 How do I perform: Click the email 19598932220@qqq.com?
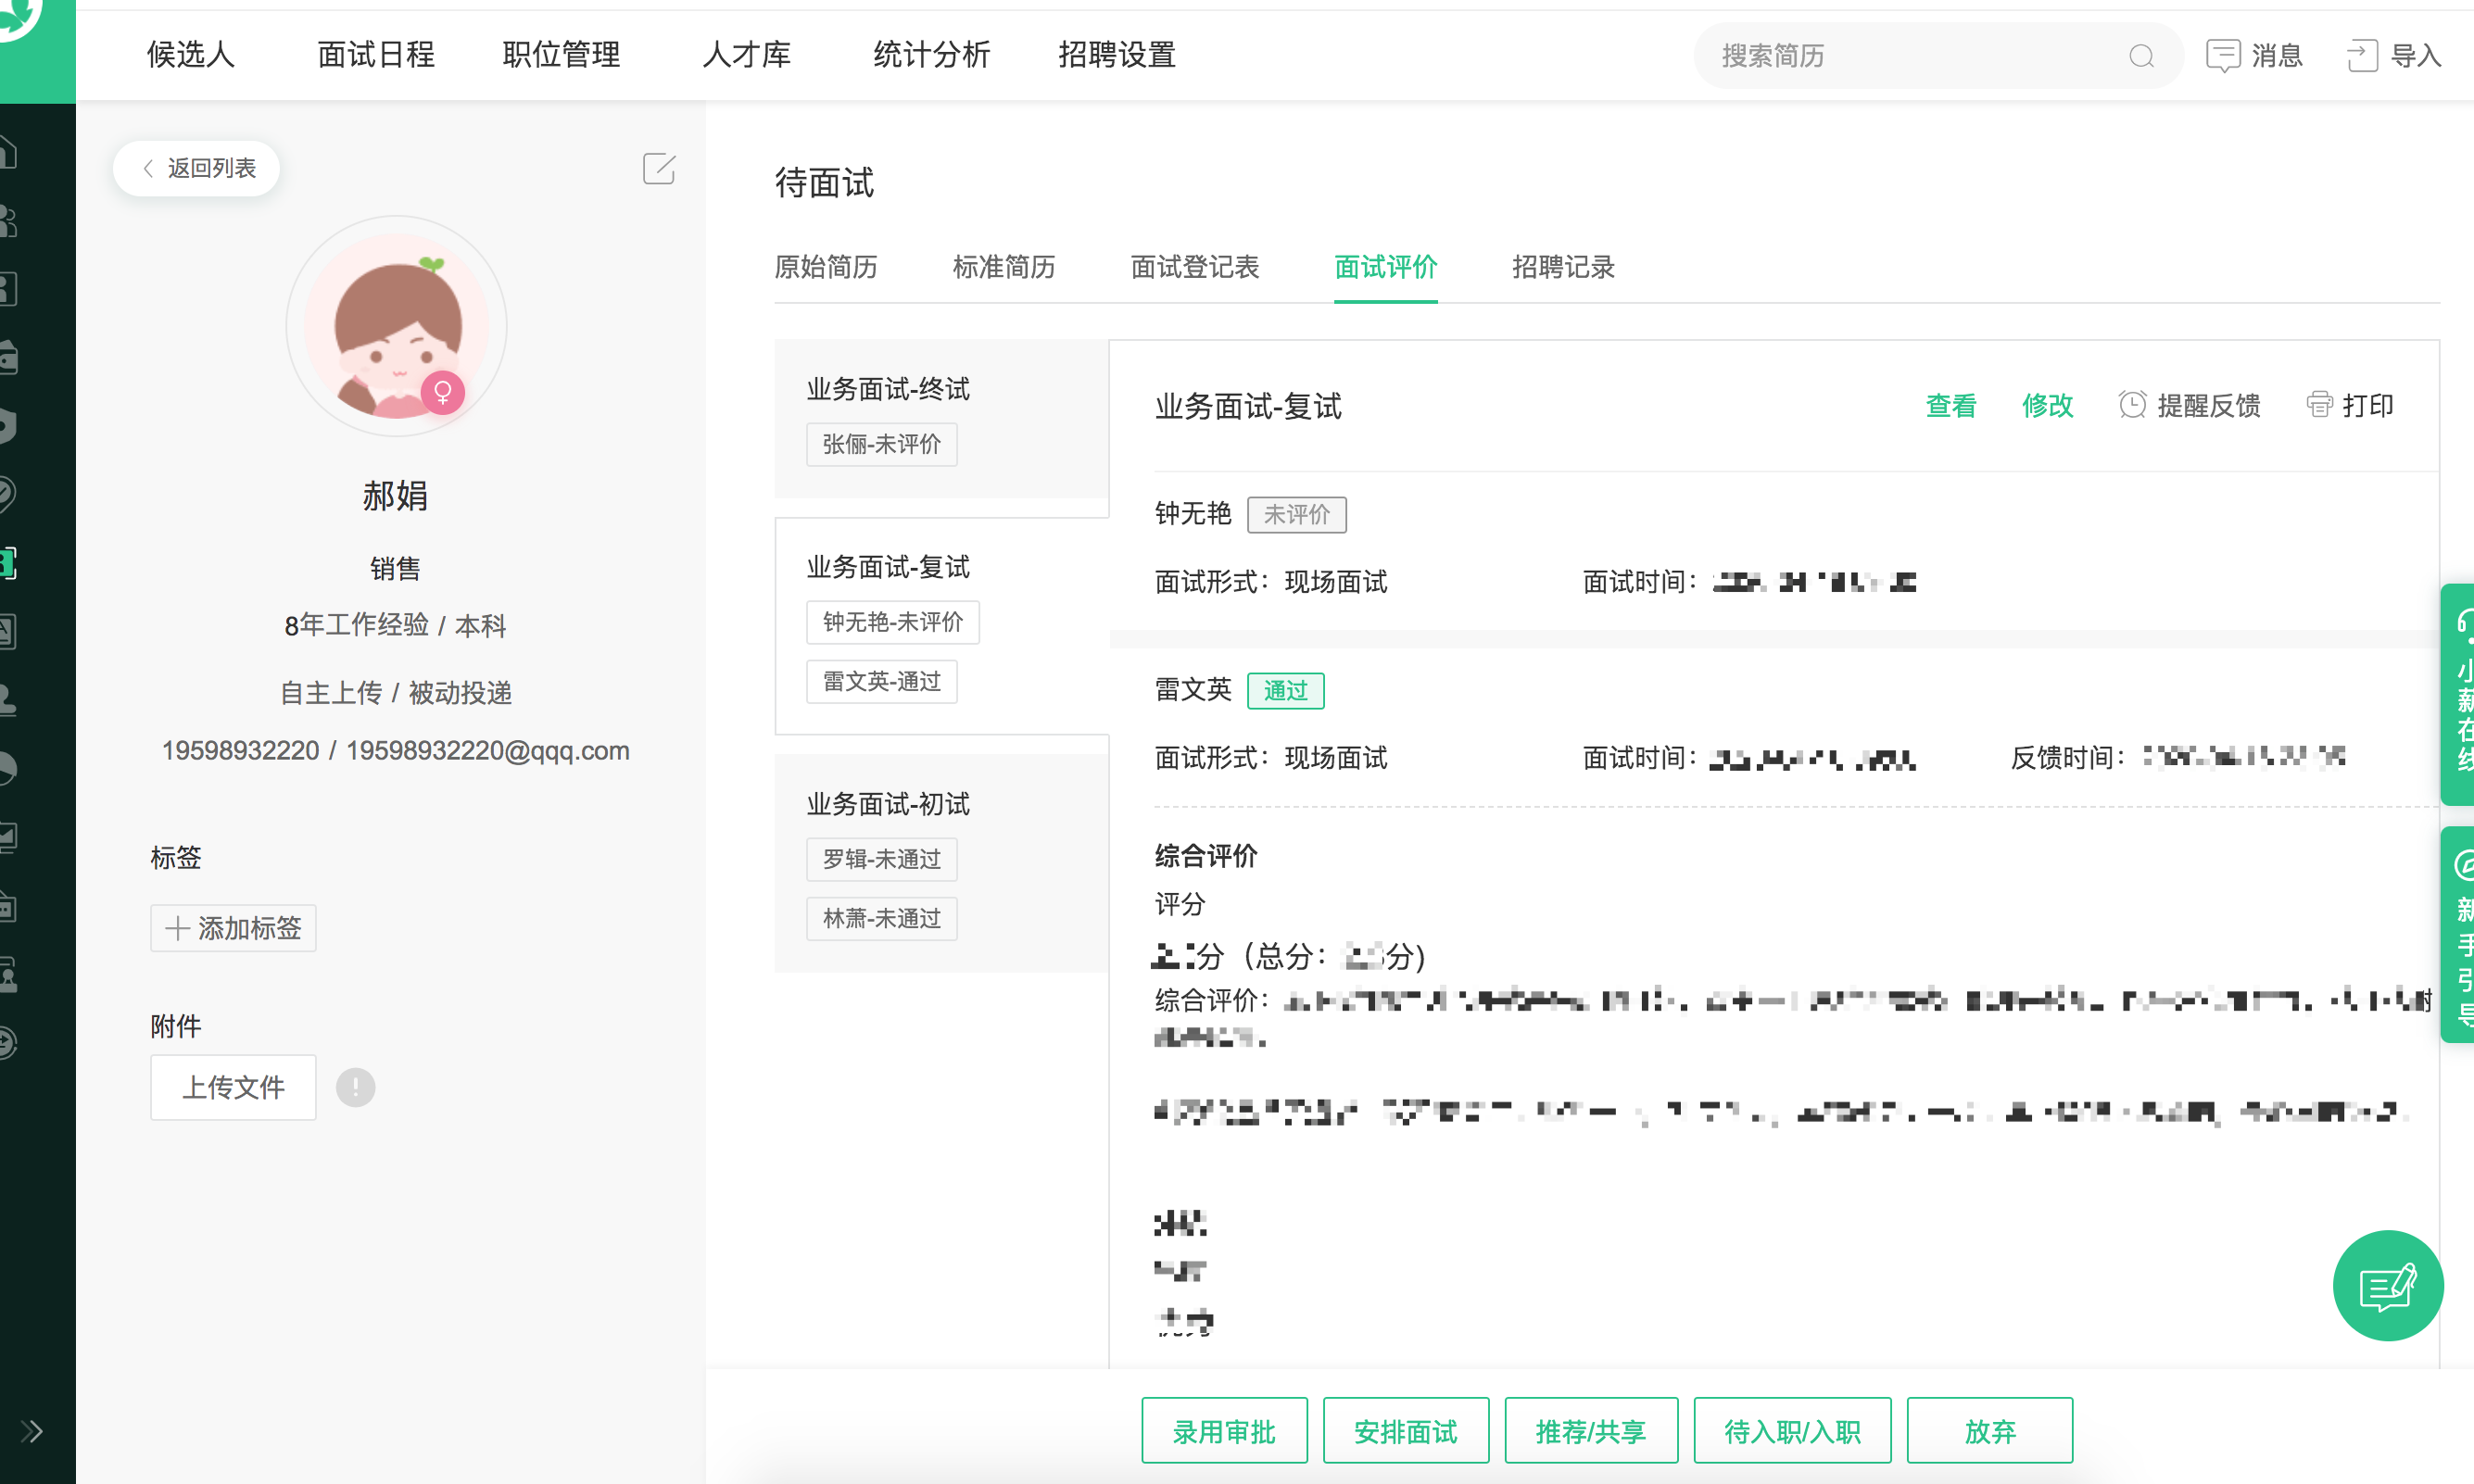pos(487,750)
